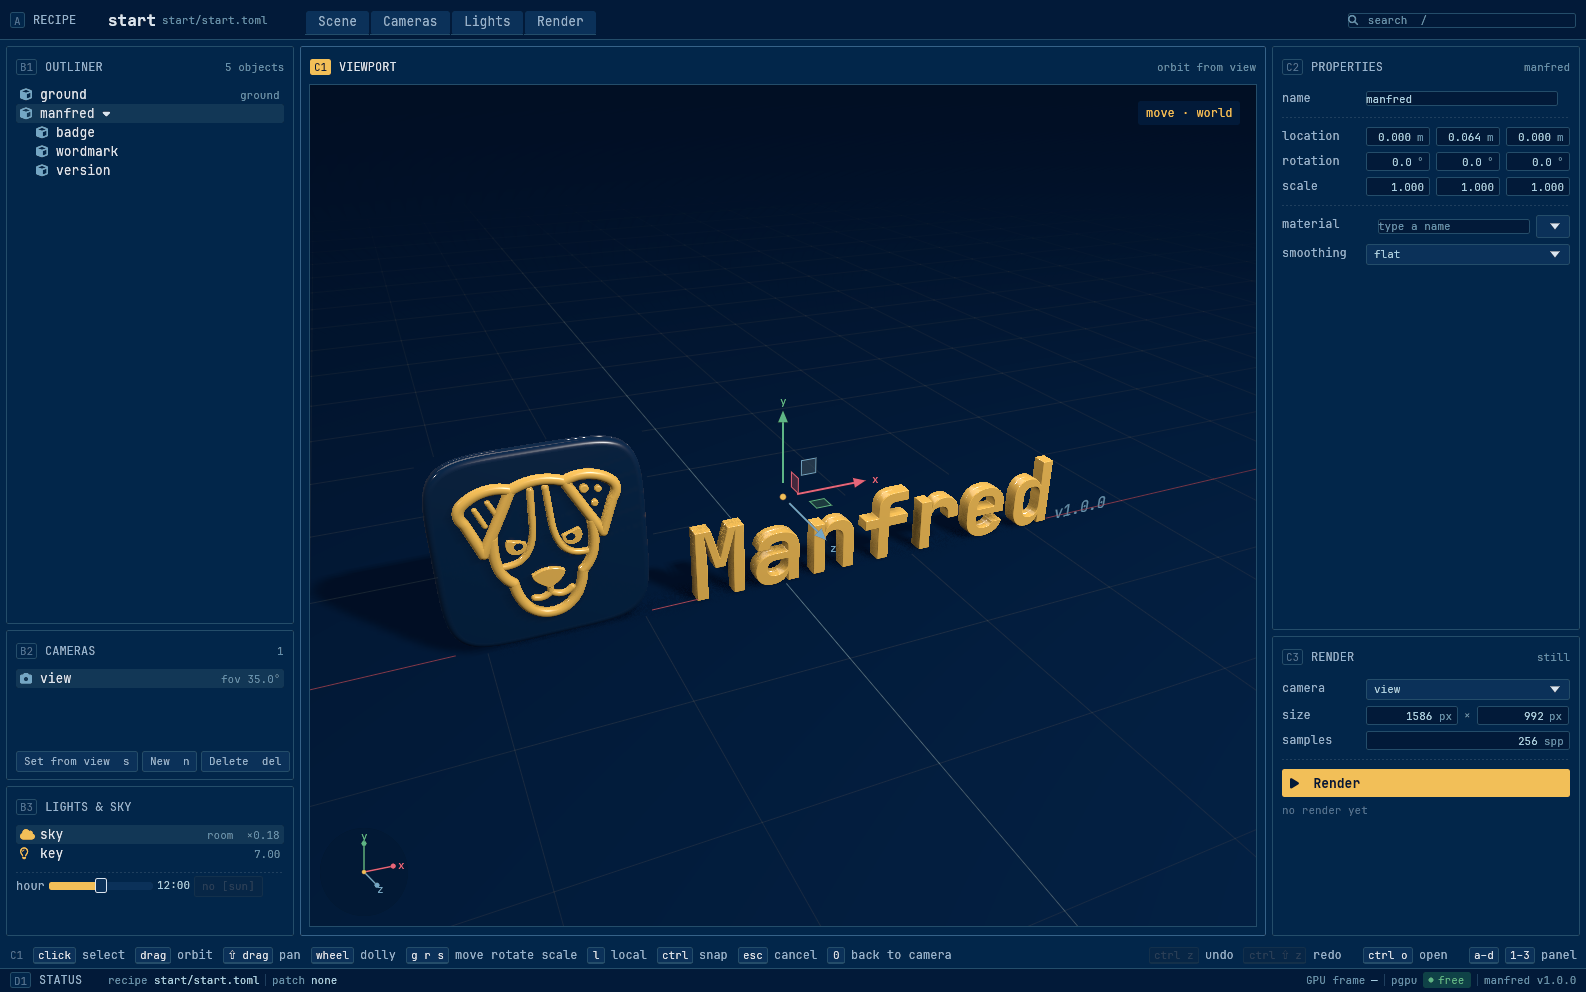This screenshot has height=992, width=1586.
Task: Click the Render play triangle icon
Action: pos(1295,783)
